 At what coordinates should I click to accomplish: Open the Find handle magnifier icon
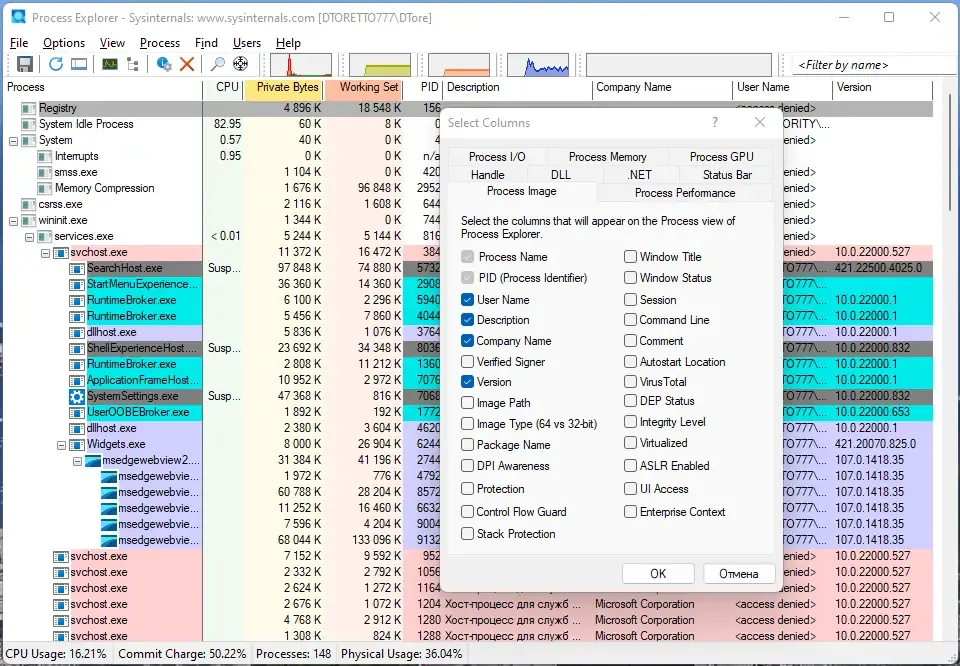217,64
